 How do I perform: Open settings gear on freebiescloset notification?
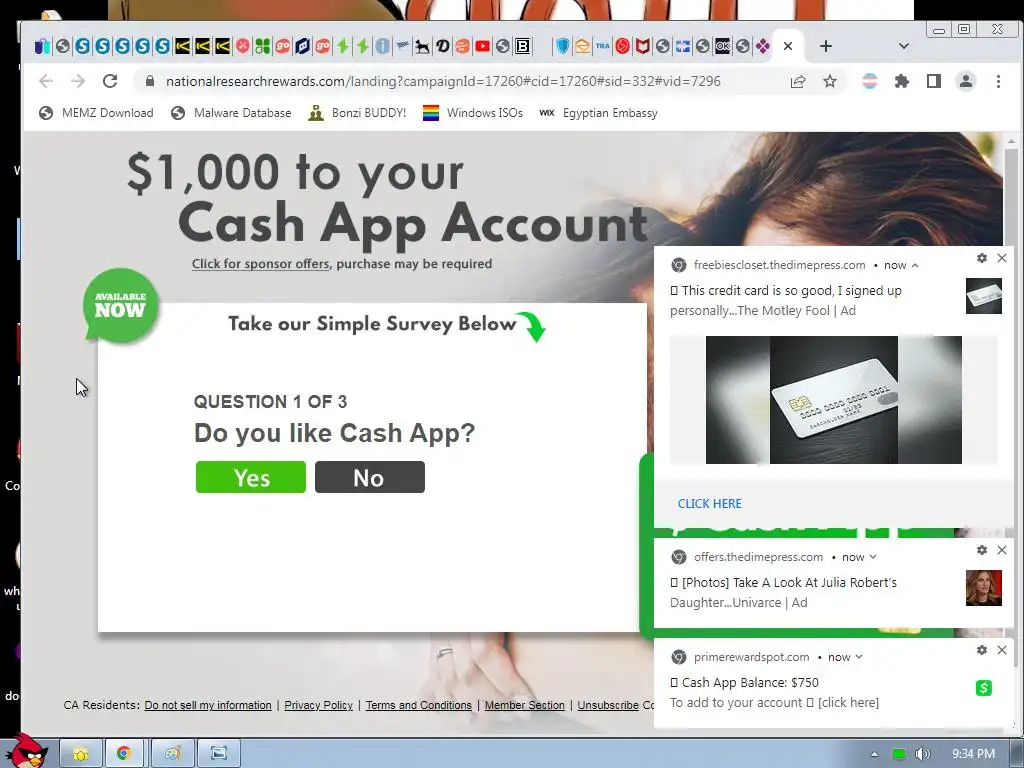click(x=982, y=258)
